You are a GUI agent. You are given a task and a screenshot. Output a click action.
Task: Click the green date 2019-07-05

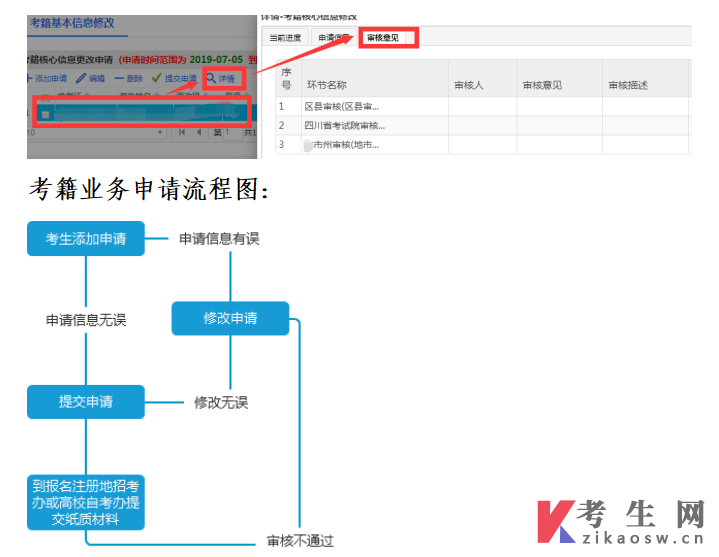pos(216,59)
